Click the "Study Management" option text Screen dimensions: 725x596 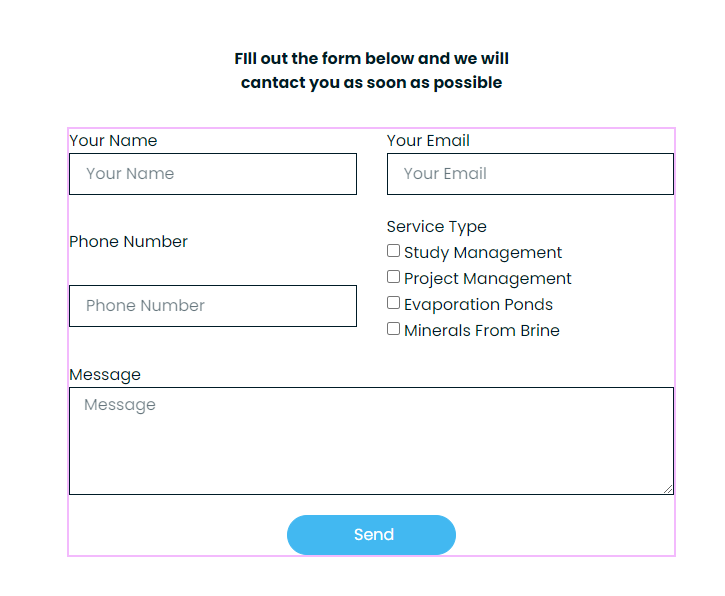coord(483,253)
